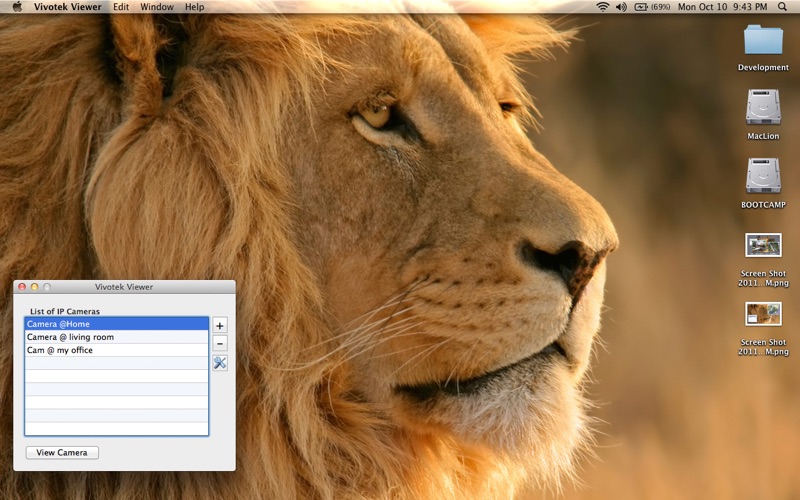Open the Vivotek Viewer application menu
This screenshot has height=500, width=800.
coord(67,7)
